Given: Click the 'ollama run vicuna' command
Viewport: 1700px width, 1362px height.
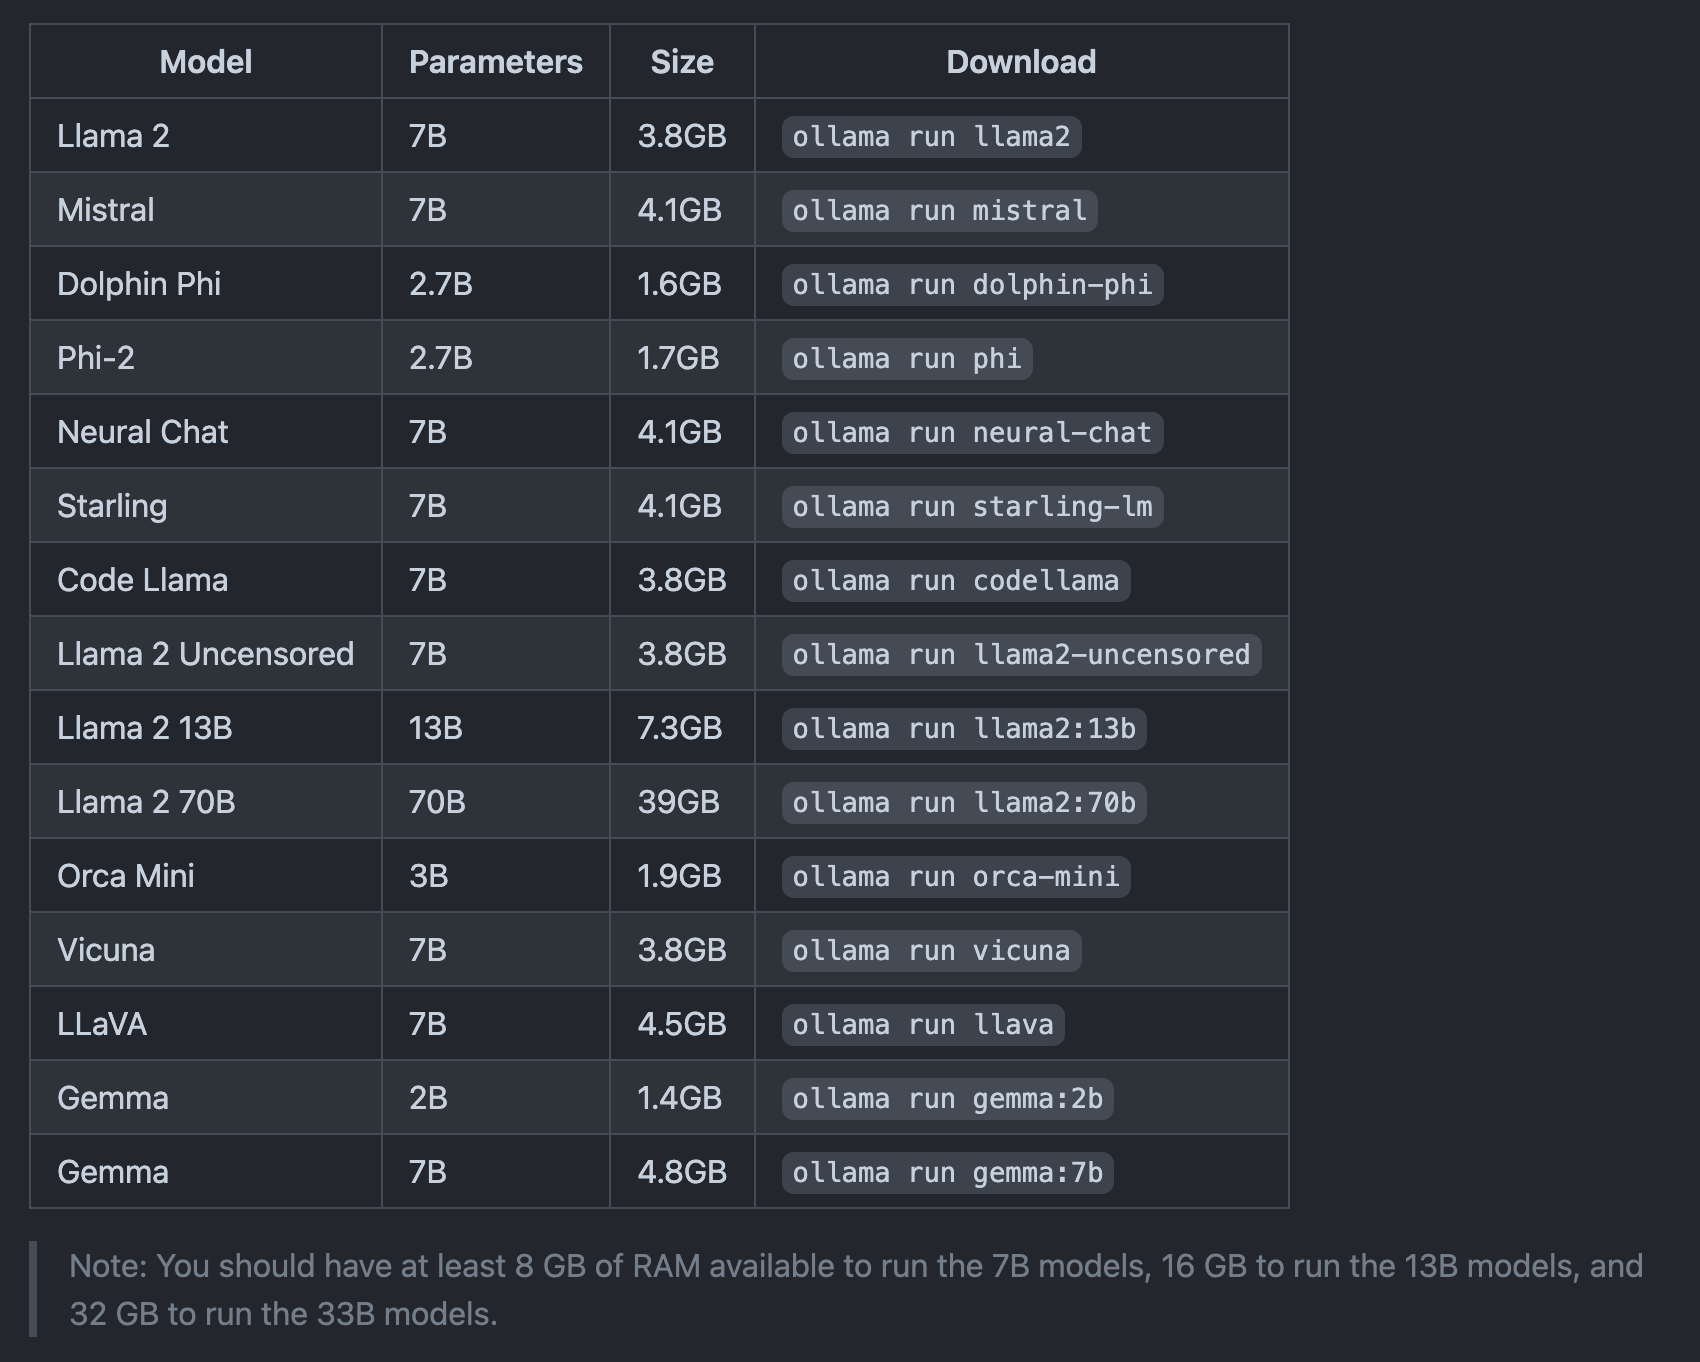Looking at the screenshot, I should pos(931,950).
